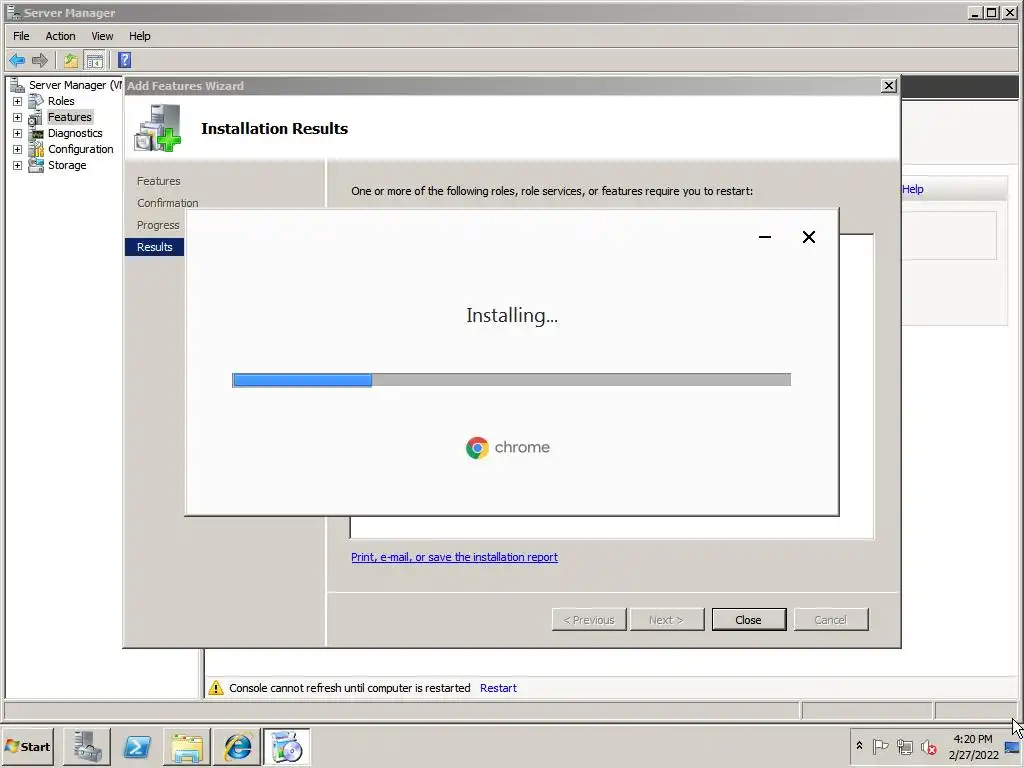The width and height of the screenshot is (1024, 768).
Task: Click the Chrome installer taskbar icon
Action: tap(287, 746)
